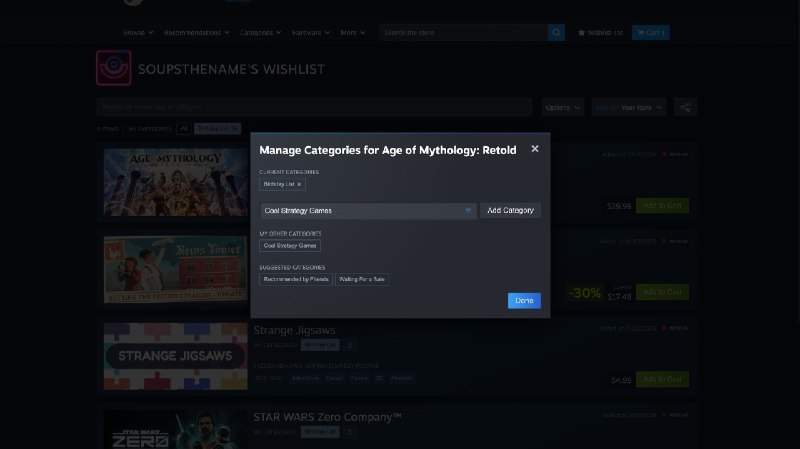The image size is (800, 449).
Task: Click Strange Jigsaws edit categories icon
Action: (349, 345)
